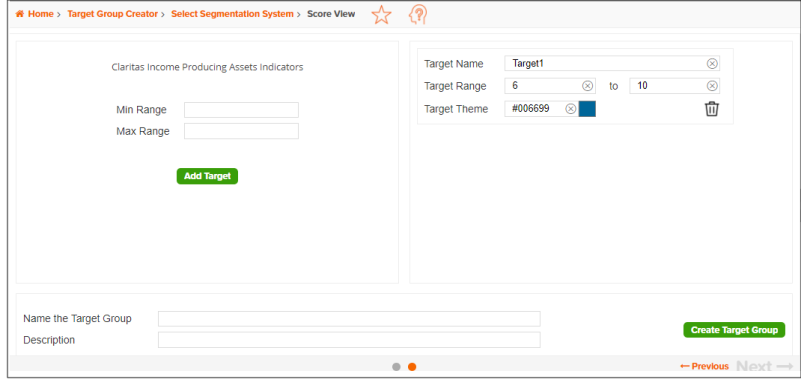Focus Name the Target Group field
The image size is (801, 385).
pyautogui.click(x=349, y=319)
